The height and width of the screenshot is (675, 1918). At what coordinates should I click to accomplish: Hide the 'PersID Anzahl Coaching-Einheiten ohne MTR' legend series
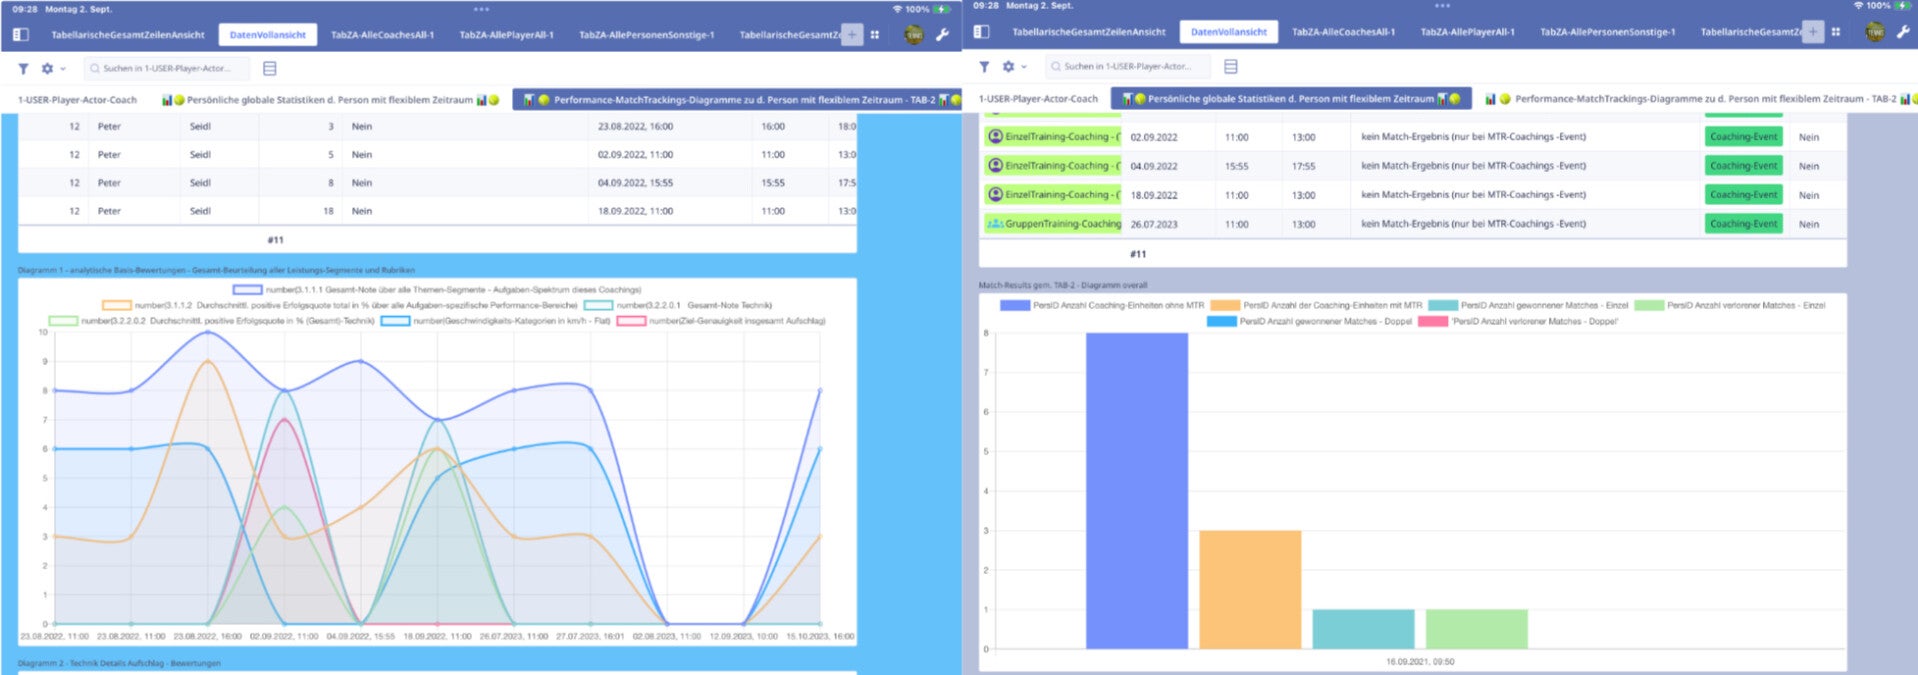(1102, 306)
